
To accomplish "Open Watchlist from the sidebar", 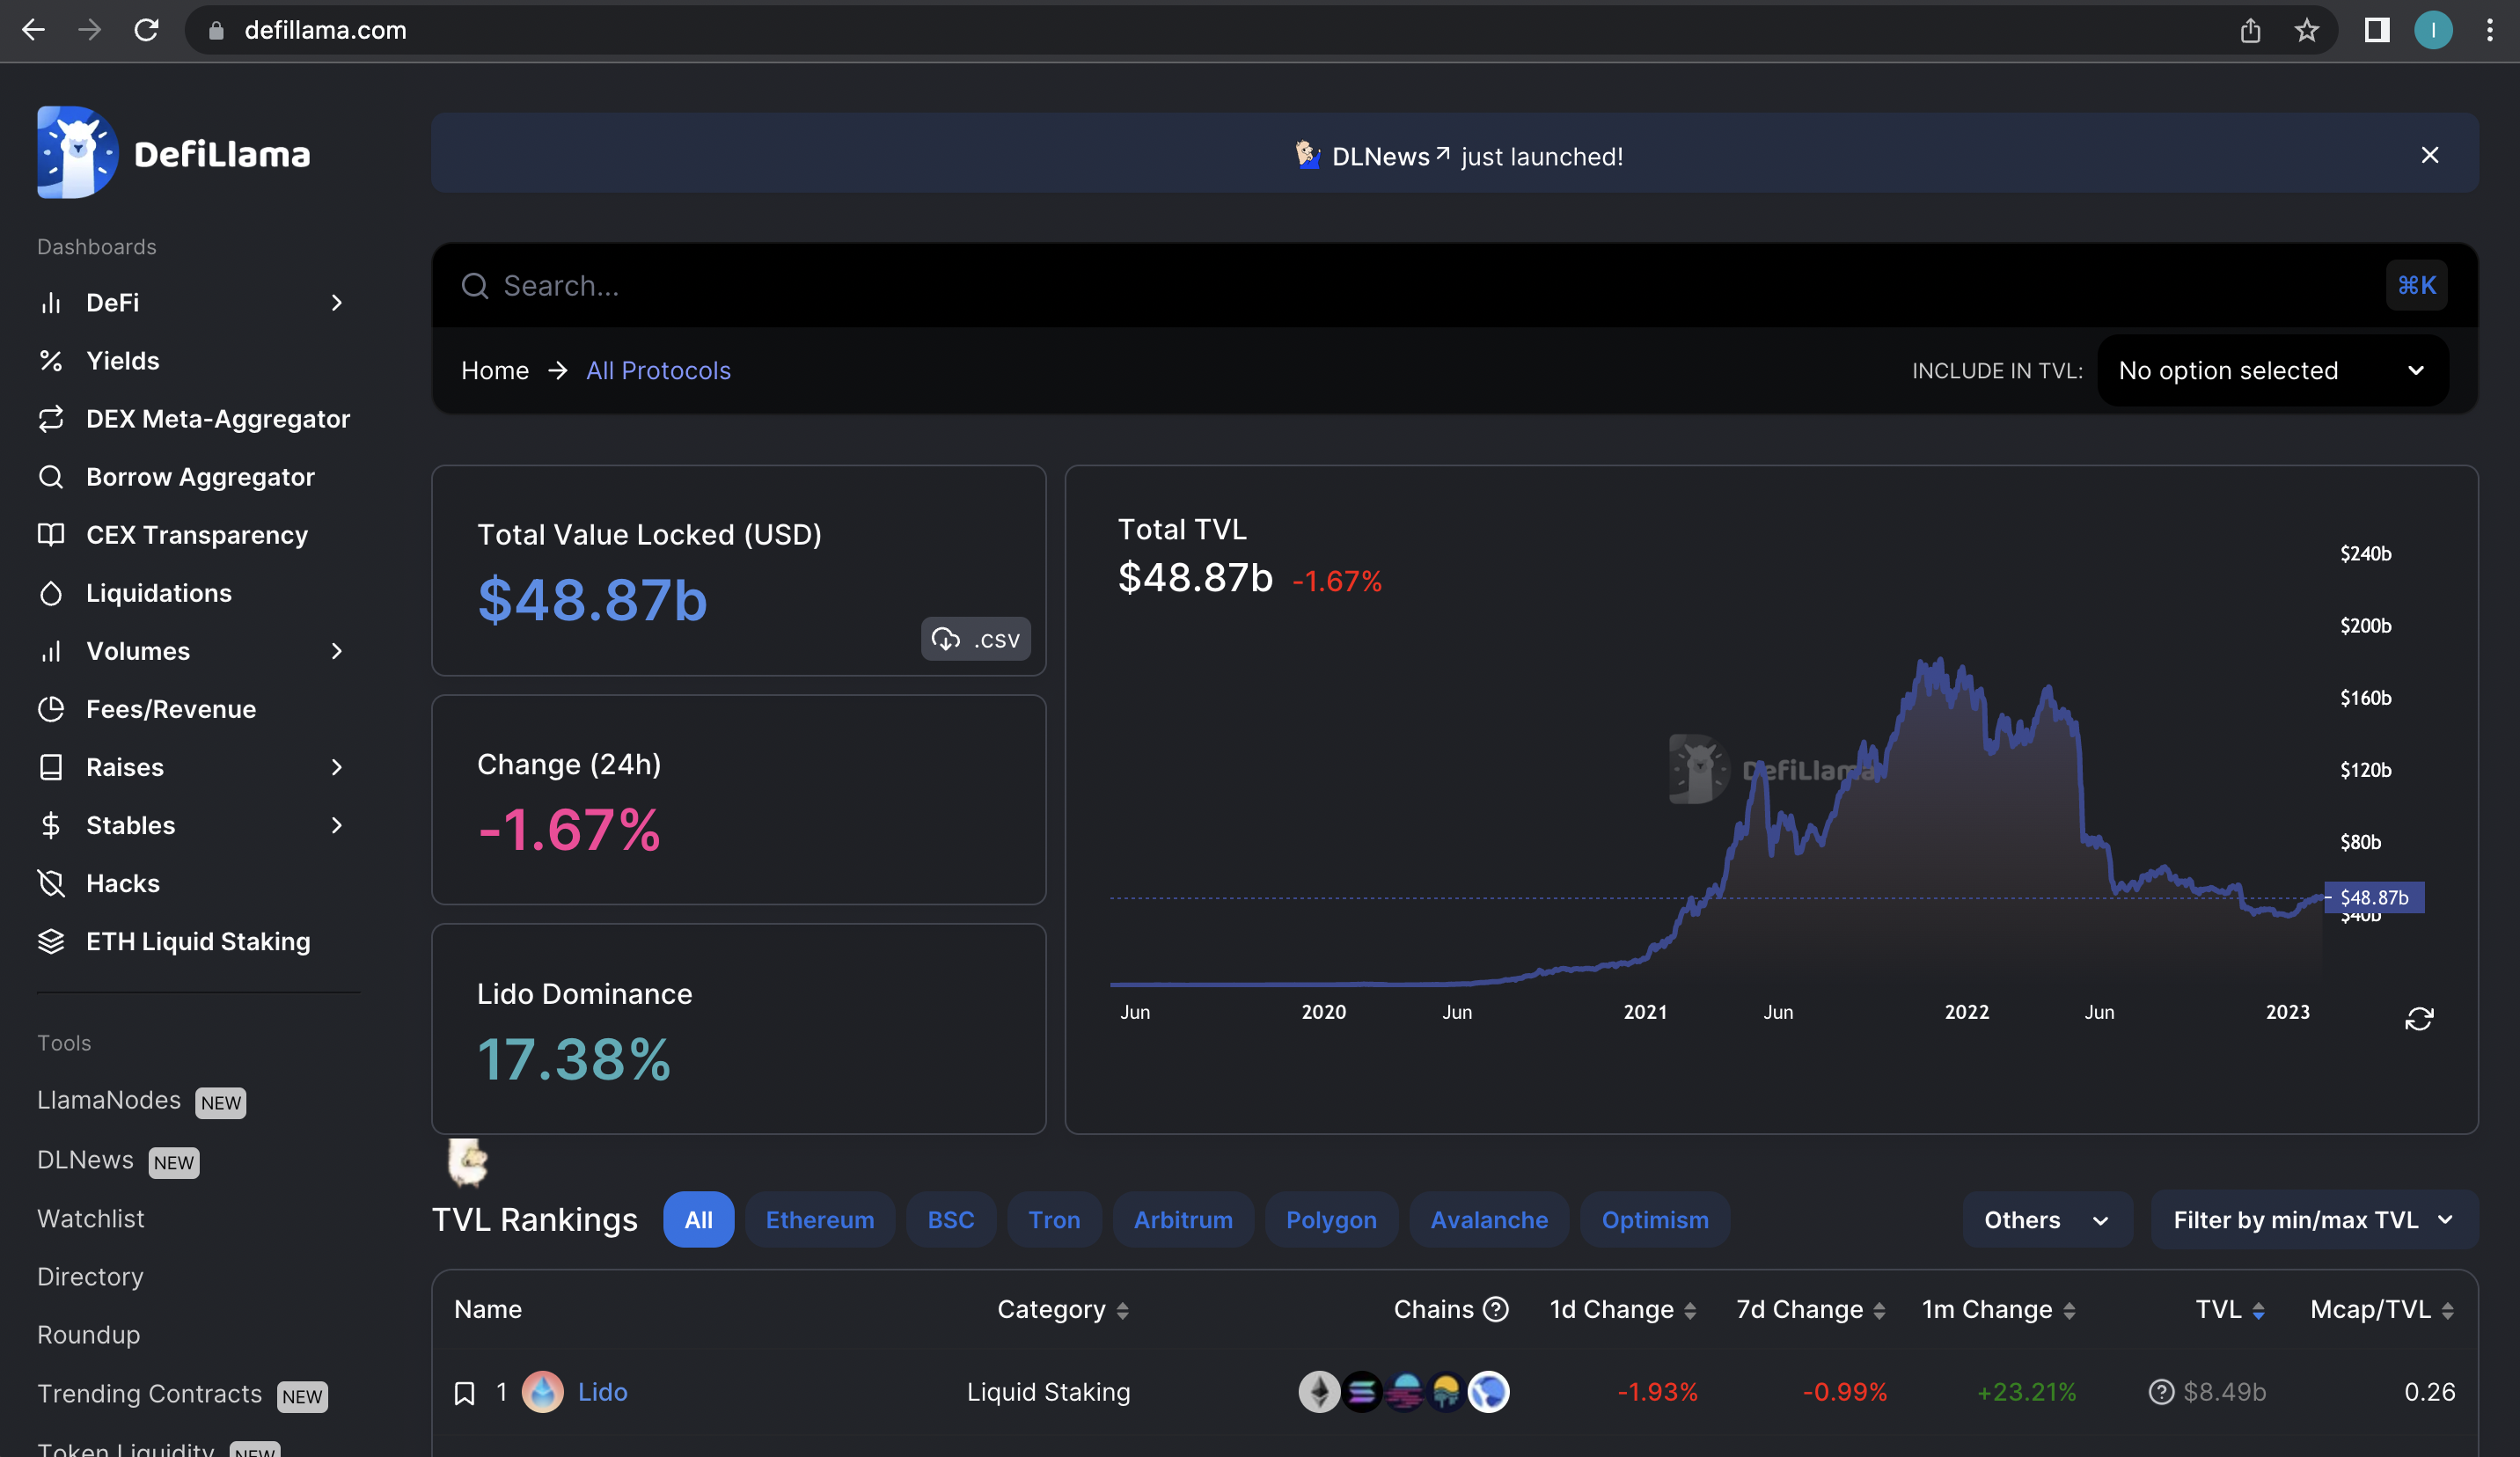I will (x=91, y=1219).
